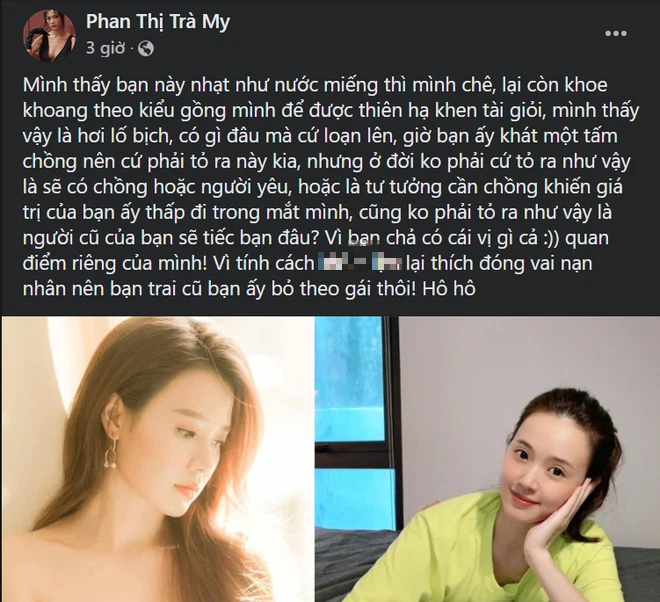This screenshot has height=602, width=660.
Task: Open the Phan Thị Trà My profile link
Action: click(x=158, y=22)
